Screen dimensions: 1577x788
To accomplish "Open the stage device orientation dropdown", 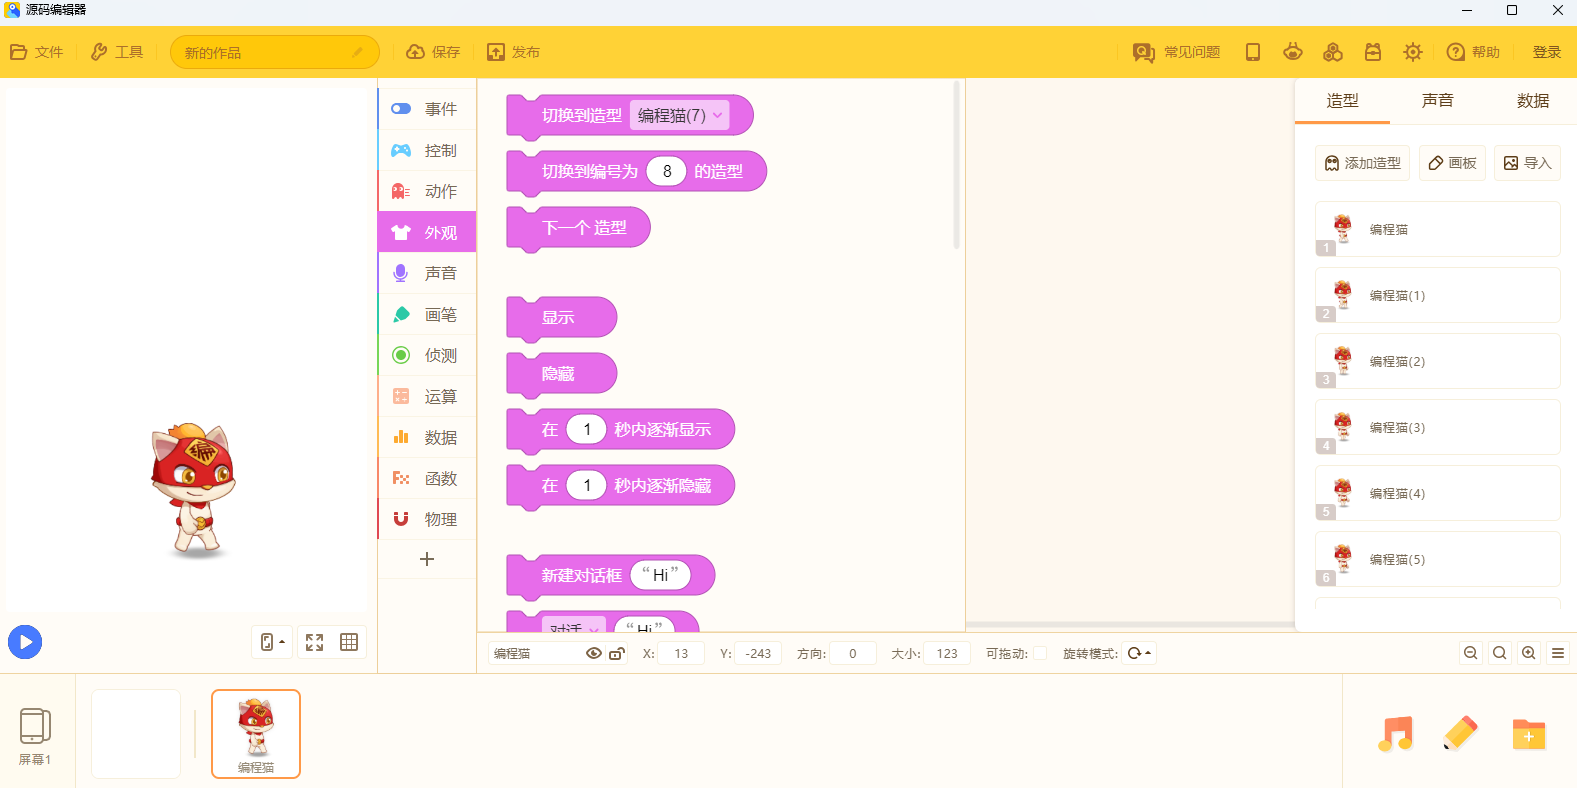I will (272, 642).
